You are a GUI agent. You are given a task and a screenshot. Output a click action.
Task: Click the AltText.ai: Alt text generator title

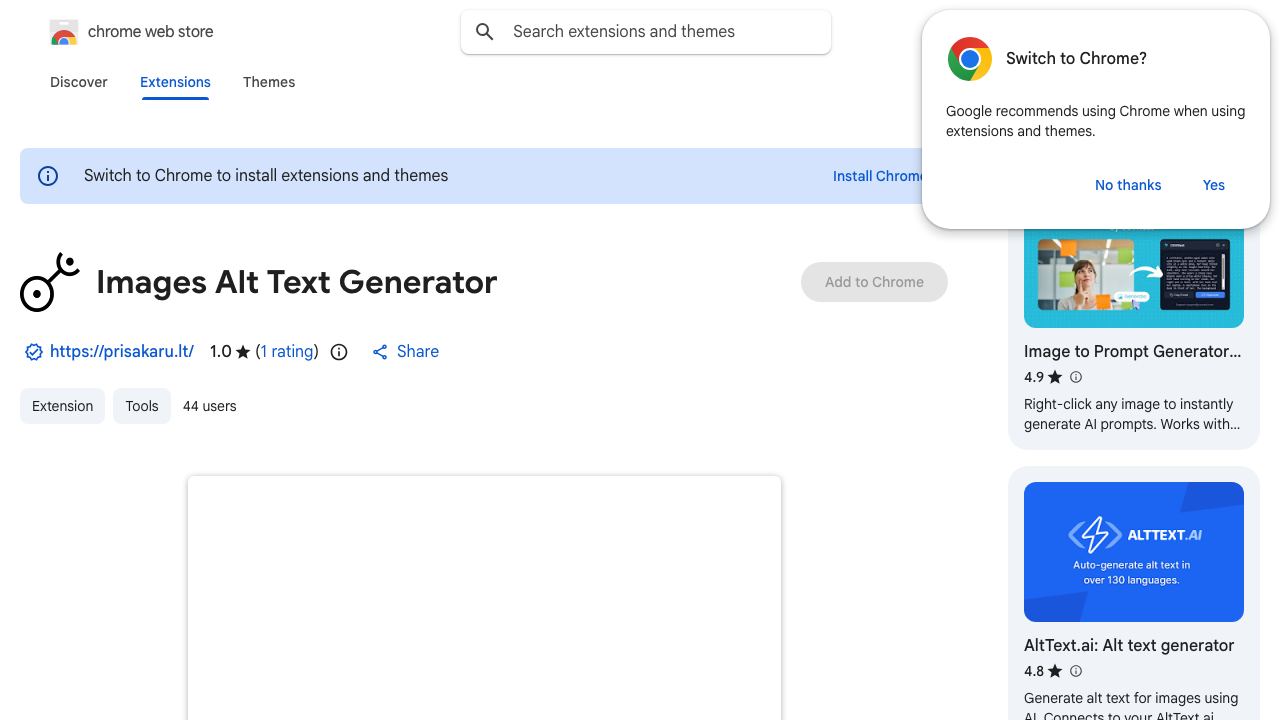click(1129, 646)
